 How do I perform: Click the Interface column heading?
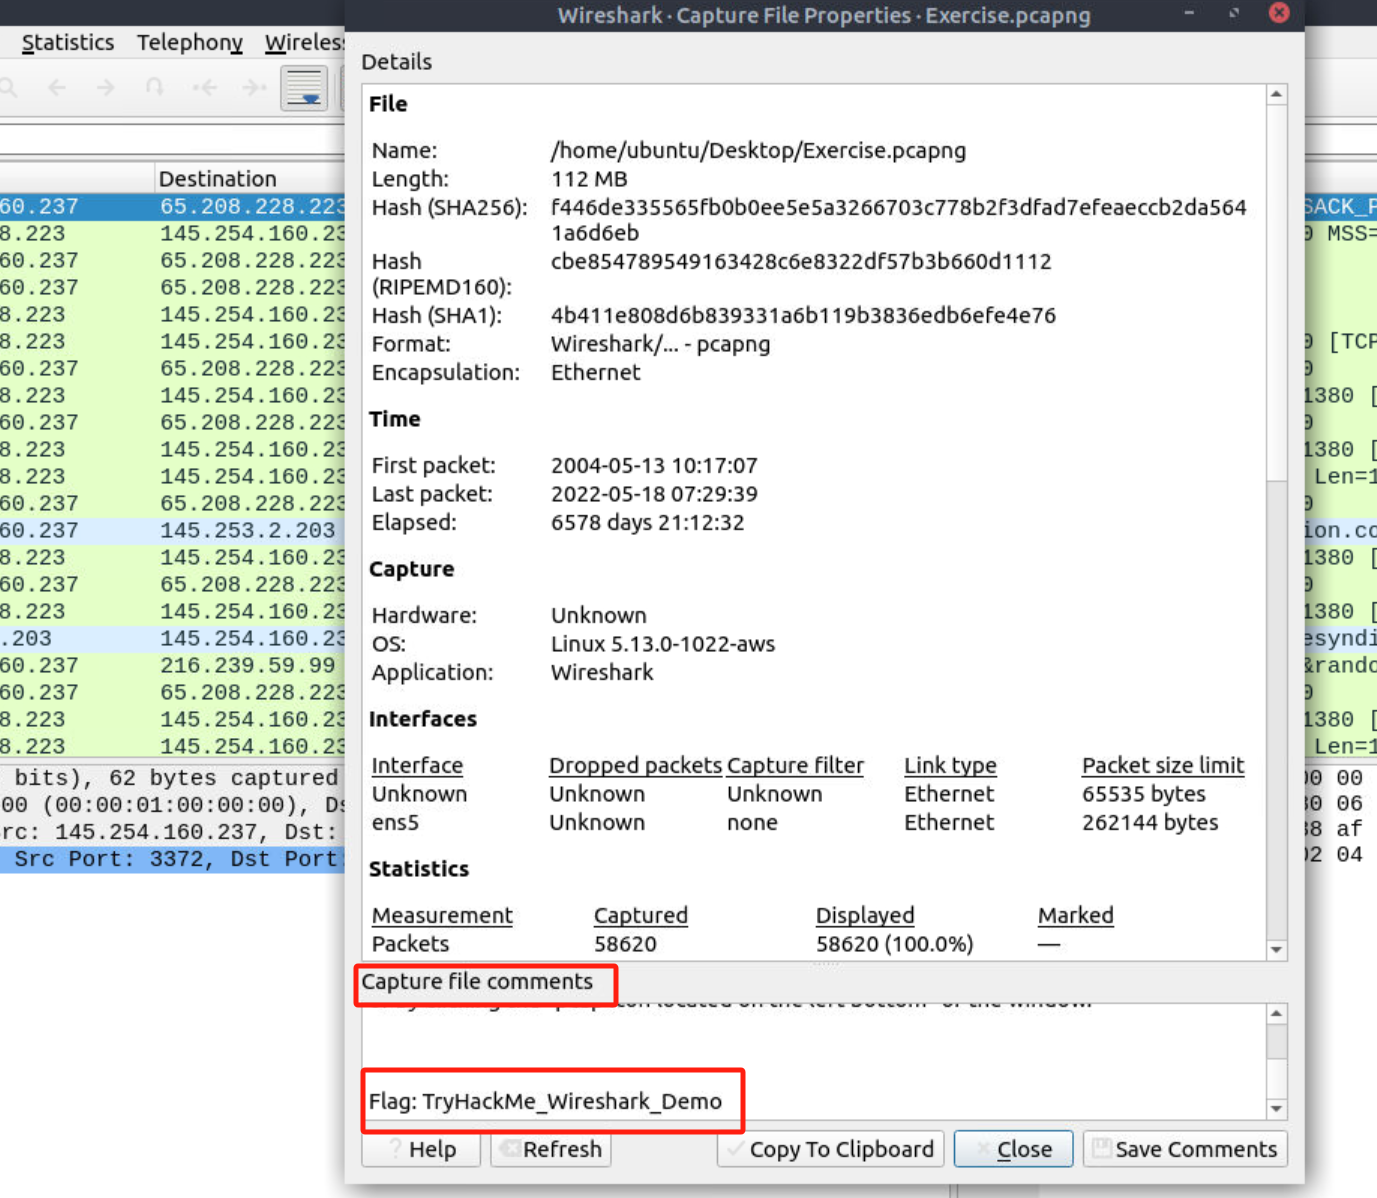[x=417, y=765]
